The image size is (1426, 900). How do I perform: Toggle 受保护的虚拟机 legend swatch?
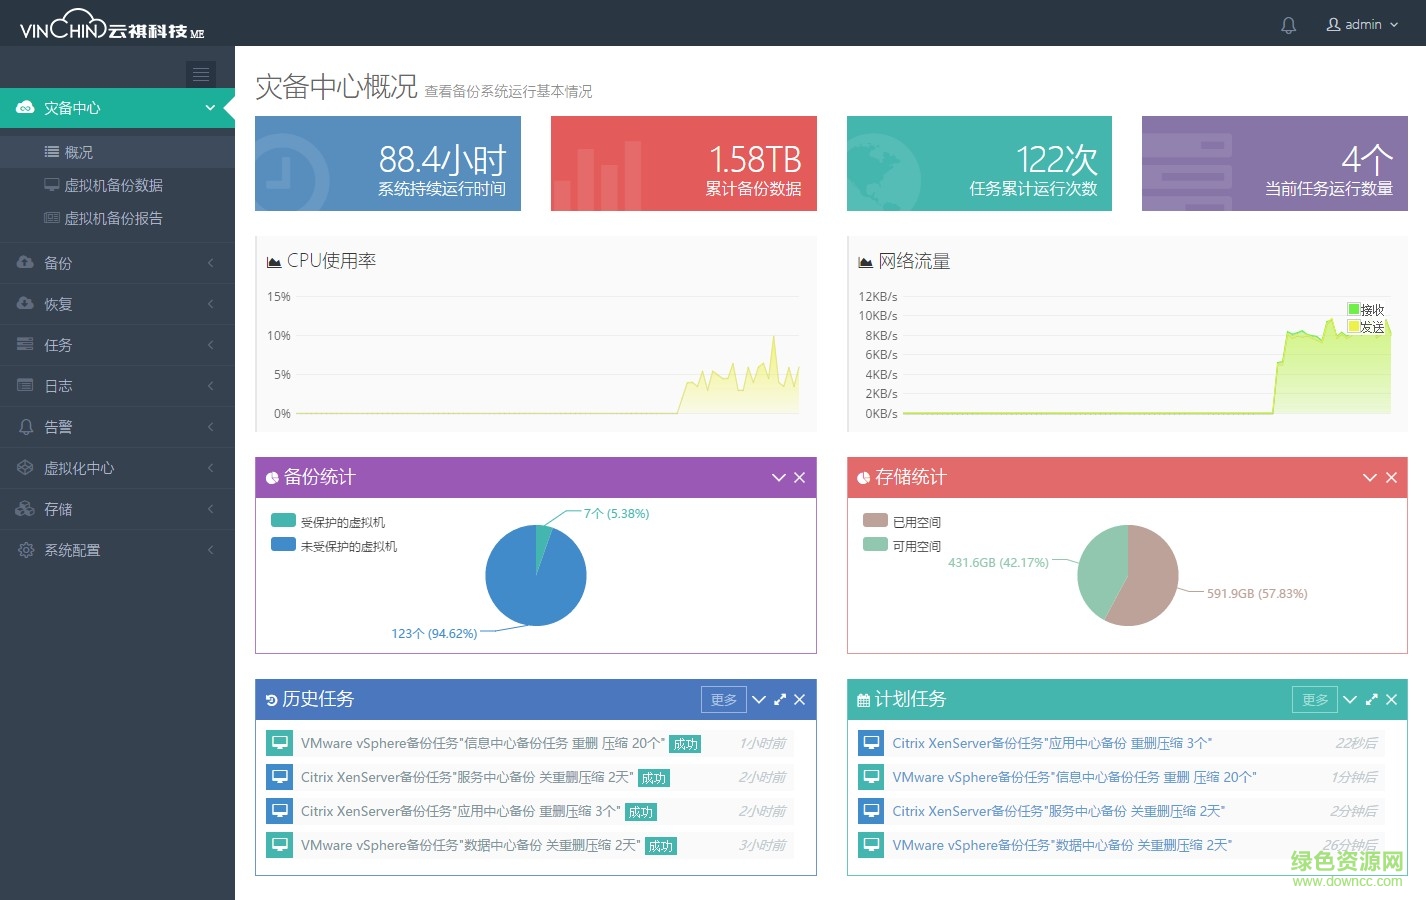(x=283, y=520)
